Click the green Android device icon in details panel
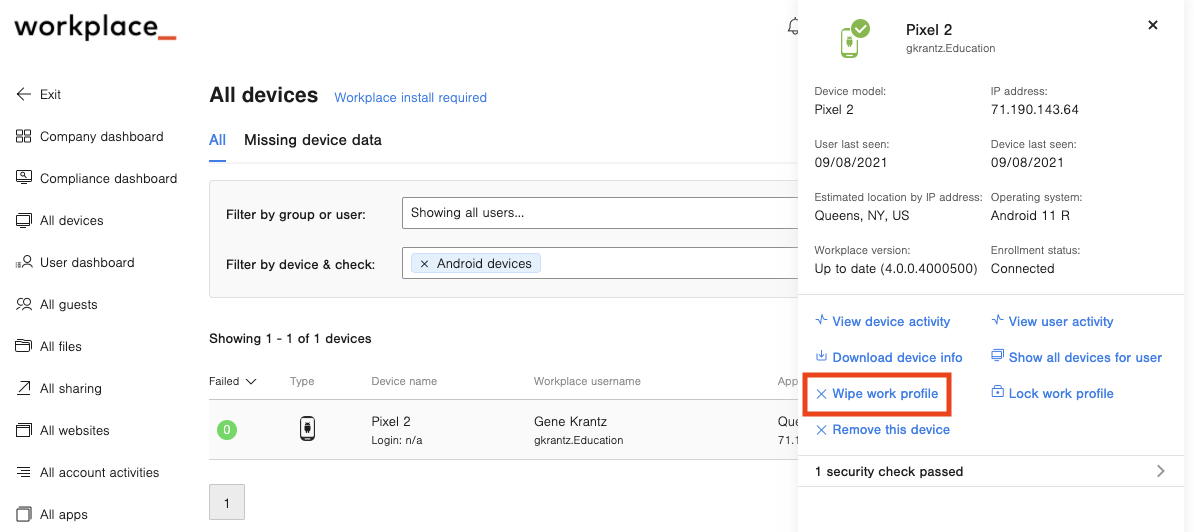This screenshot has width=1194, height=532. 853,38
